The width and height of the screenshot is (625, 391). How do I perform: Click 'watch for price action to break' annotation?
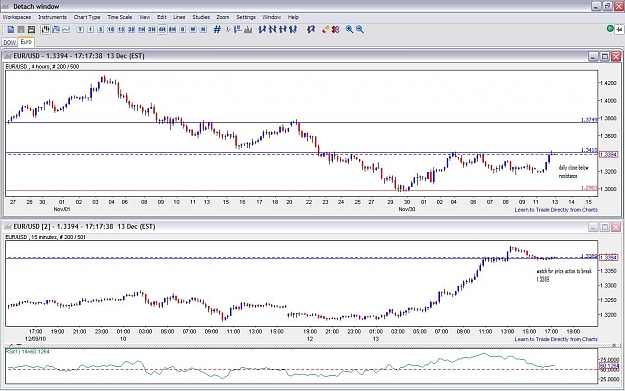(564, 275)
